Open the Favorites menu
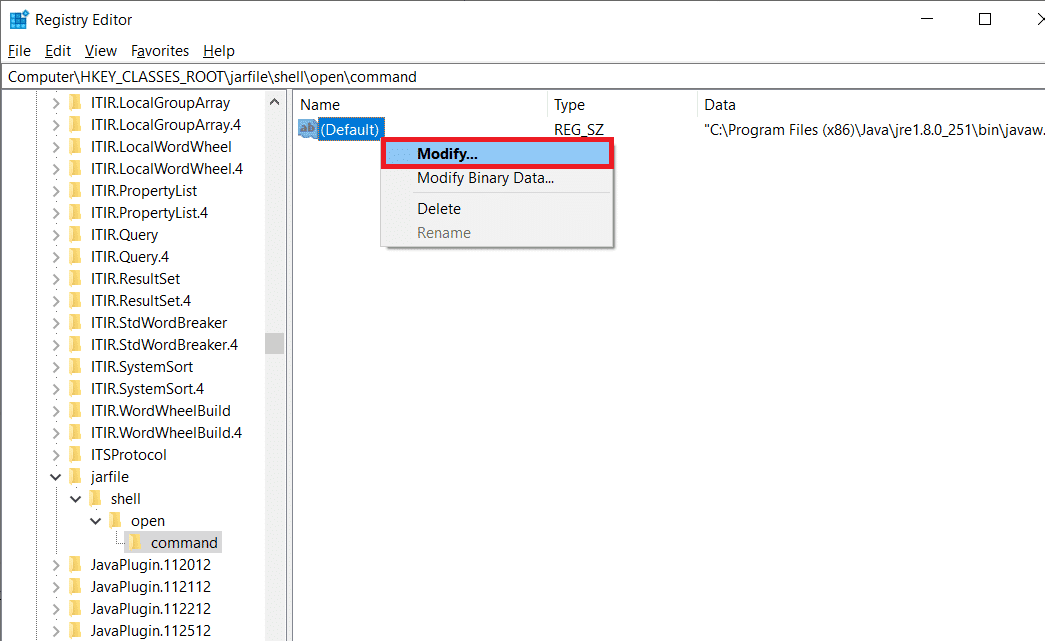This screenshot has width=1045, height=641. 160,51
